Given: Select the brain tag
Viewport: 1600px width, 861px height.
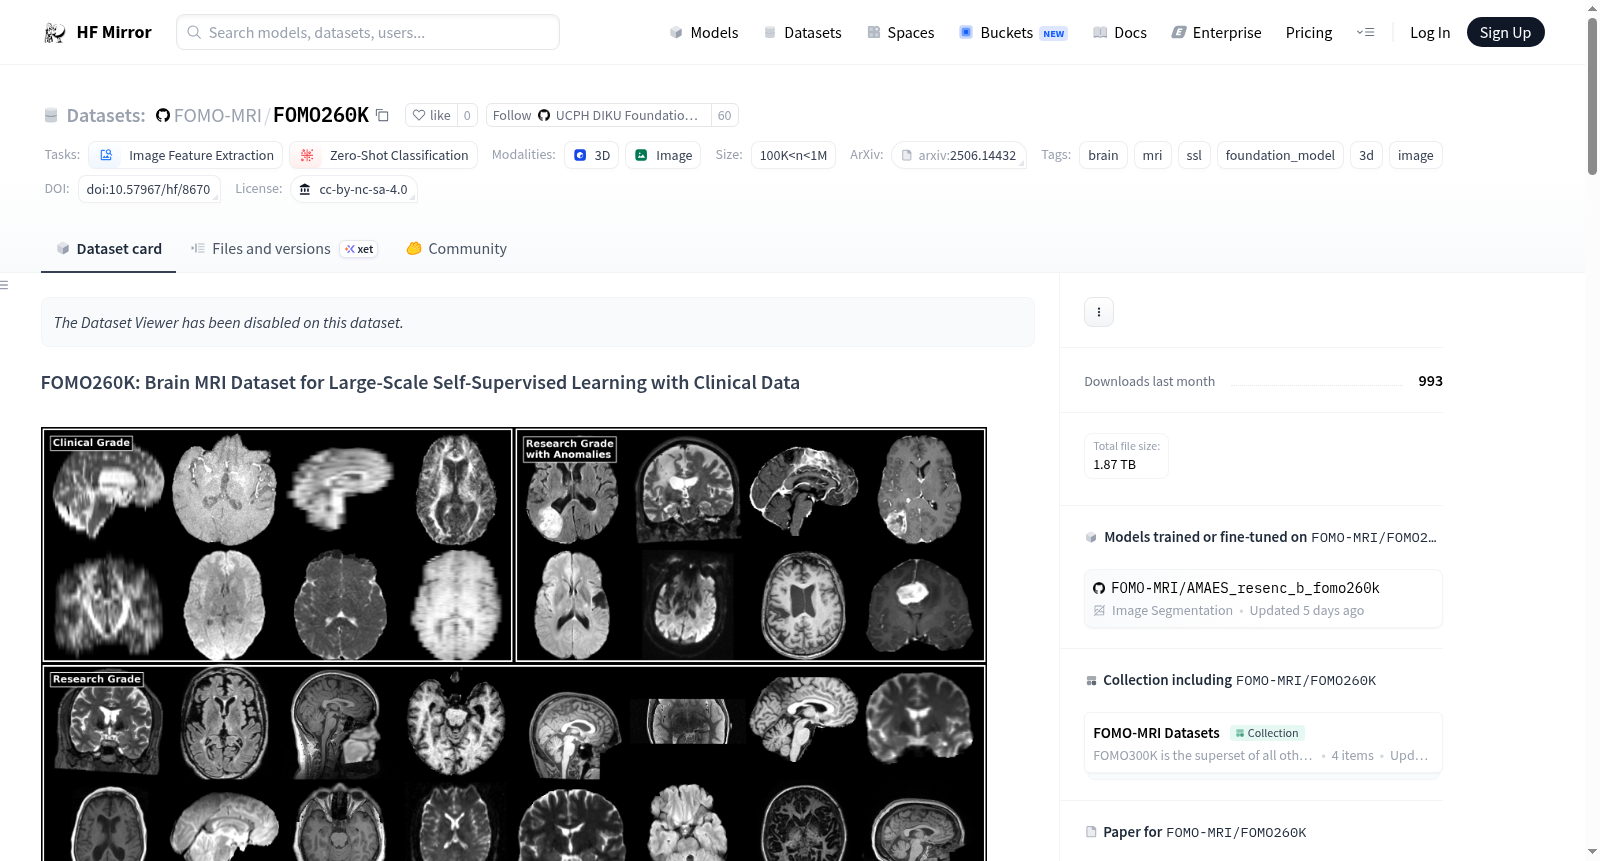Looking at the screenshot, I should pyautogui.click(x=1103, y=155).
